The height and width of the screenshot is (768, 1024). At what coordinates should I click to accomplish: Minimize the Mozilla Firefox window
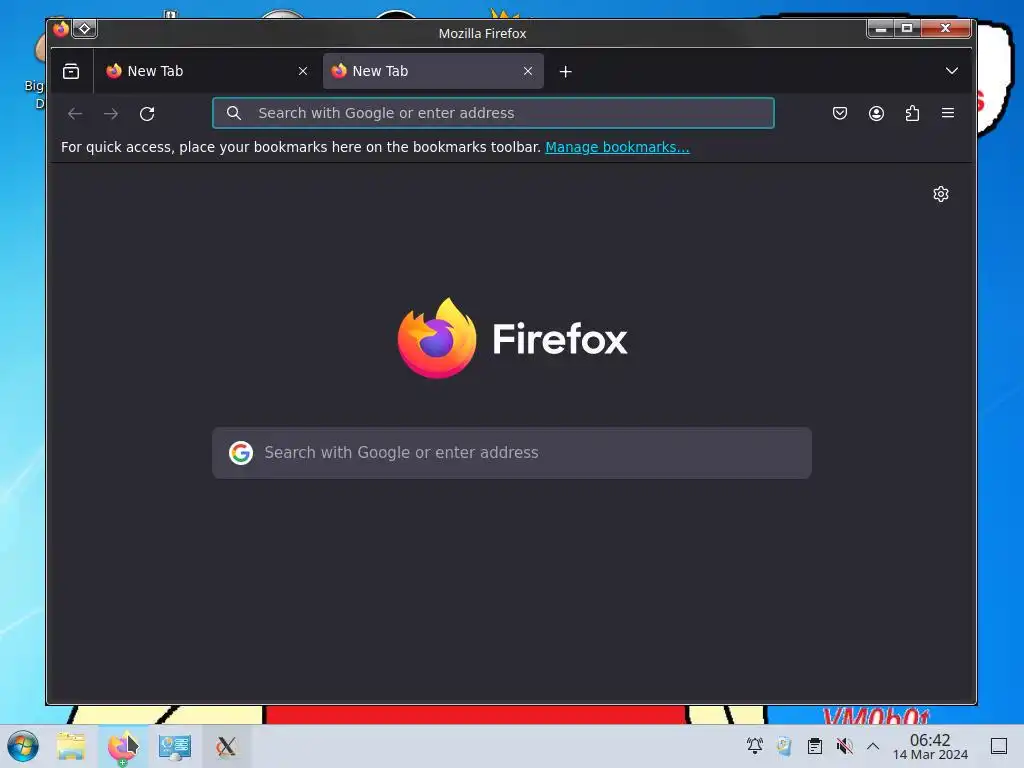[880, 28]
